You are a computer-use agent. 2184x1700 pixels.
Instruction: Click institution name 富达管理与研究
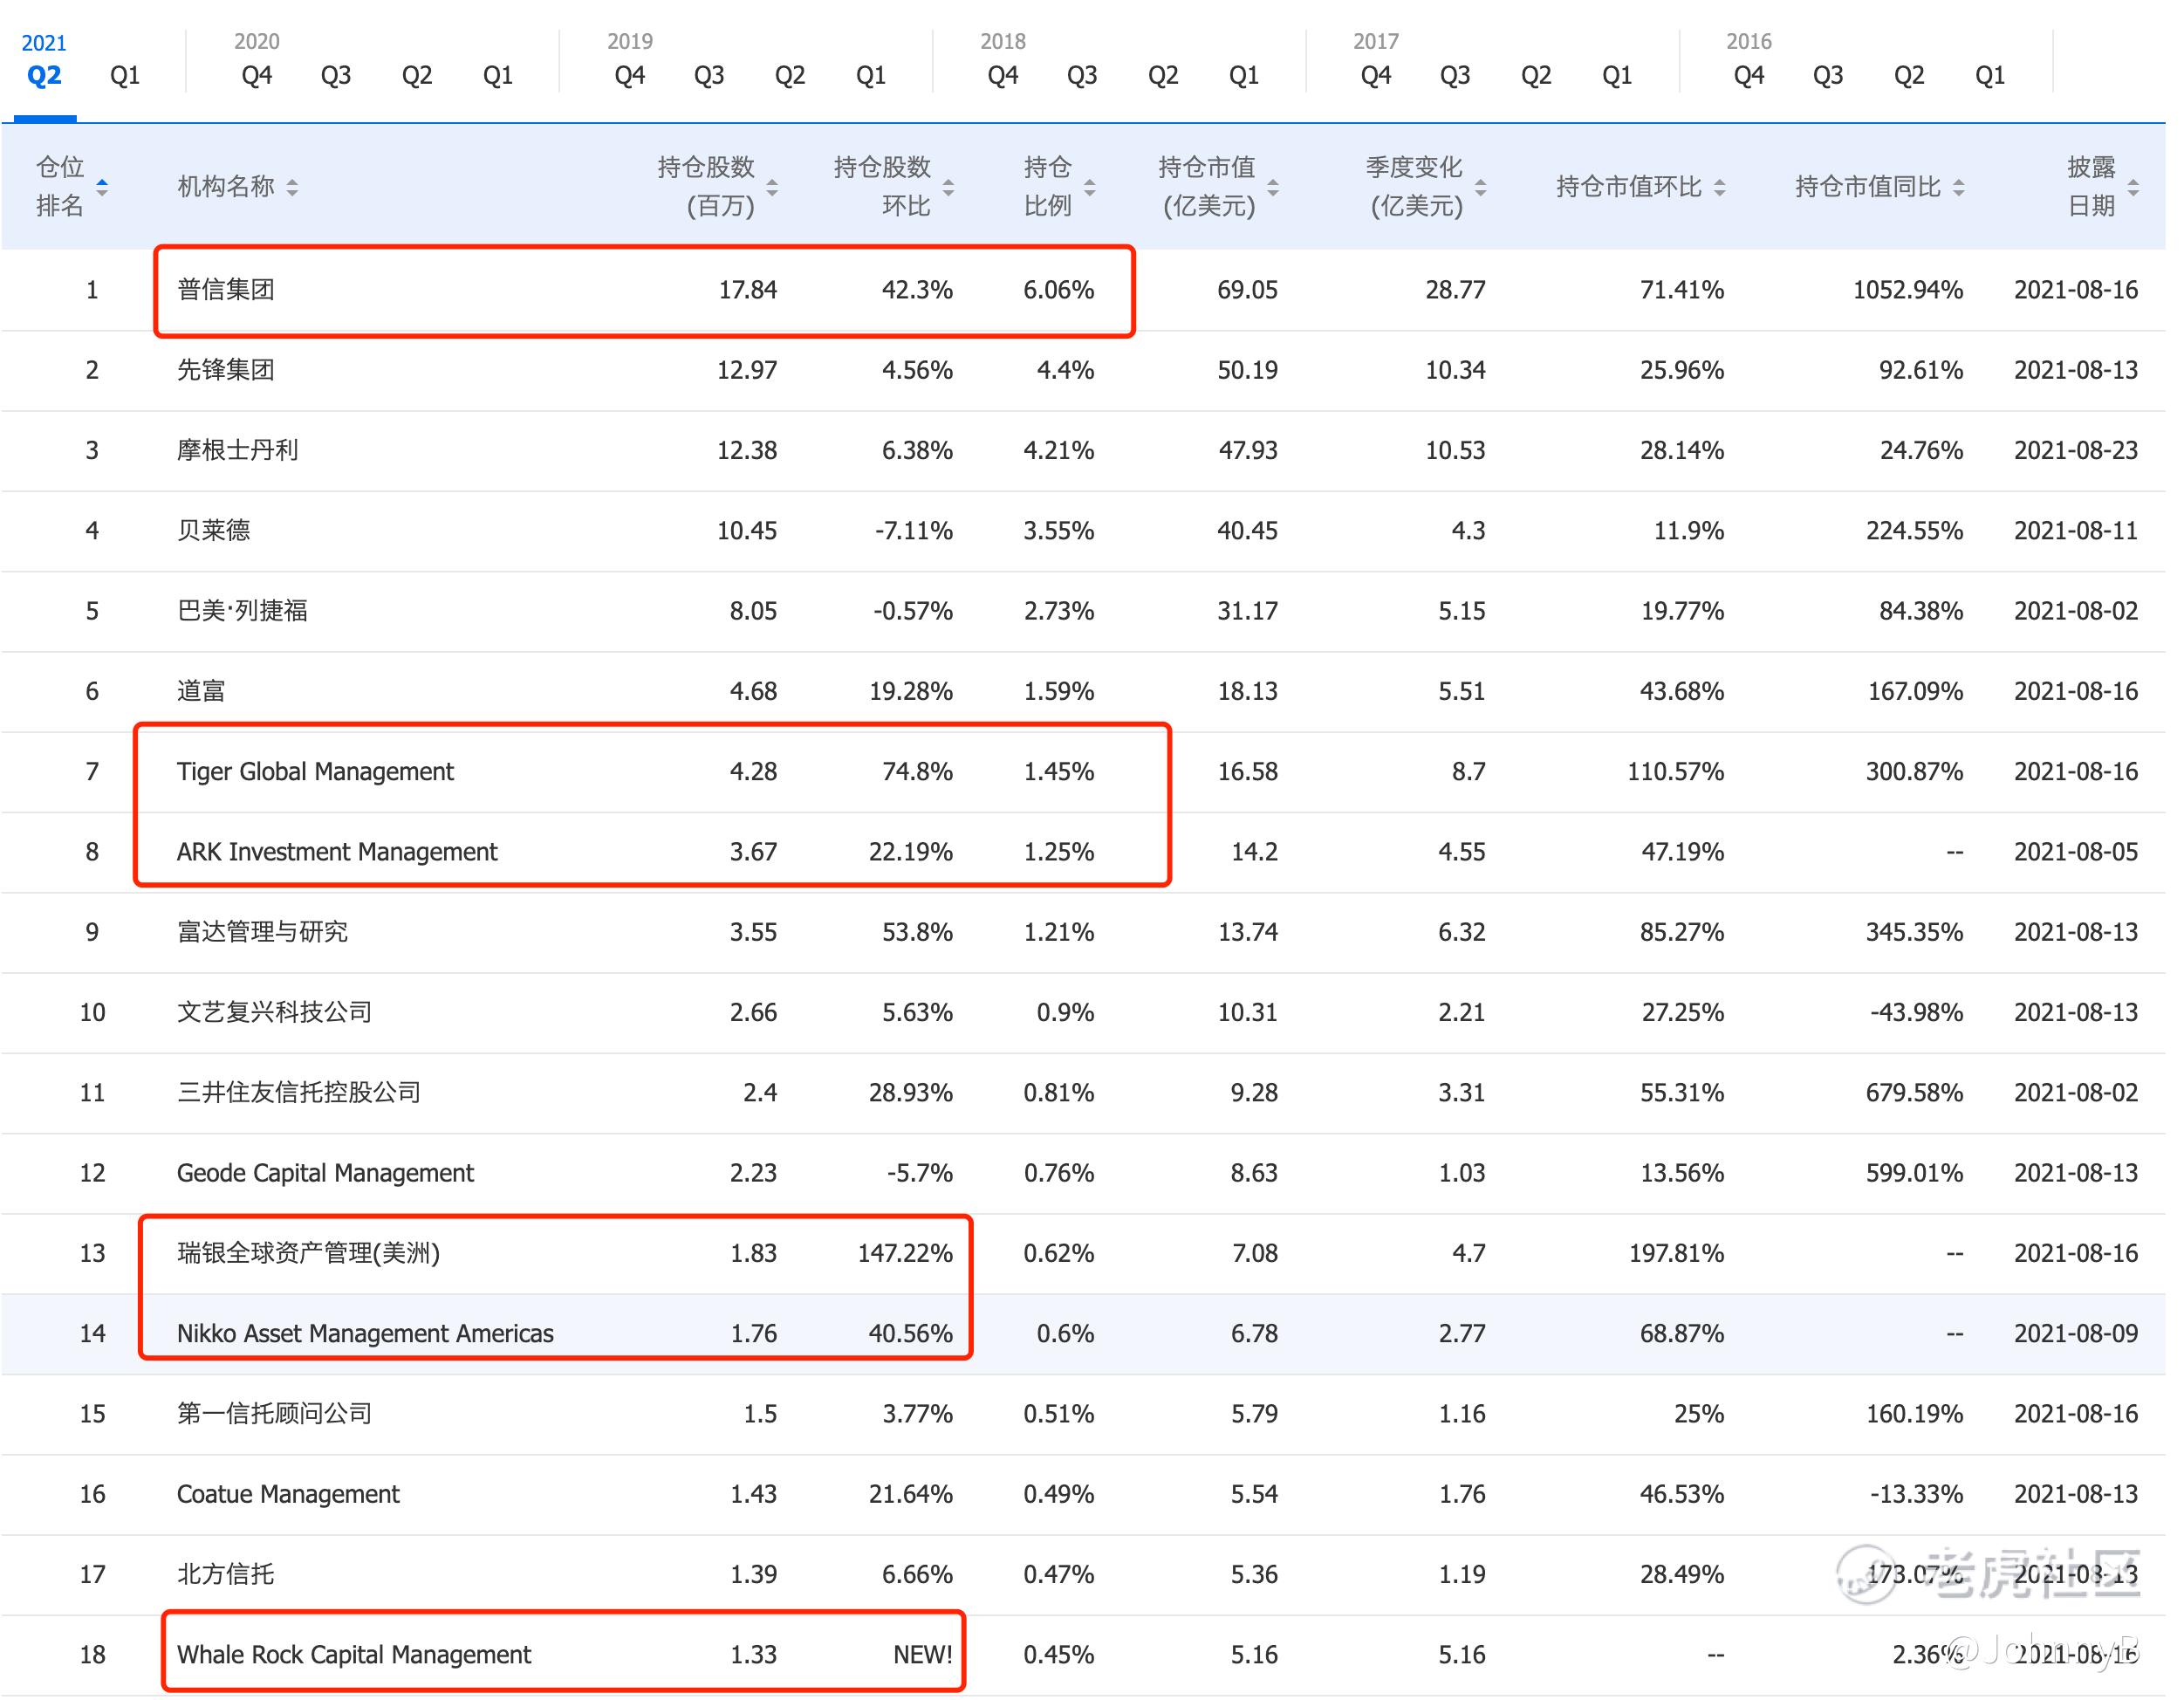coord(263,932)
